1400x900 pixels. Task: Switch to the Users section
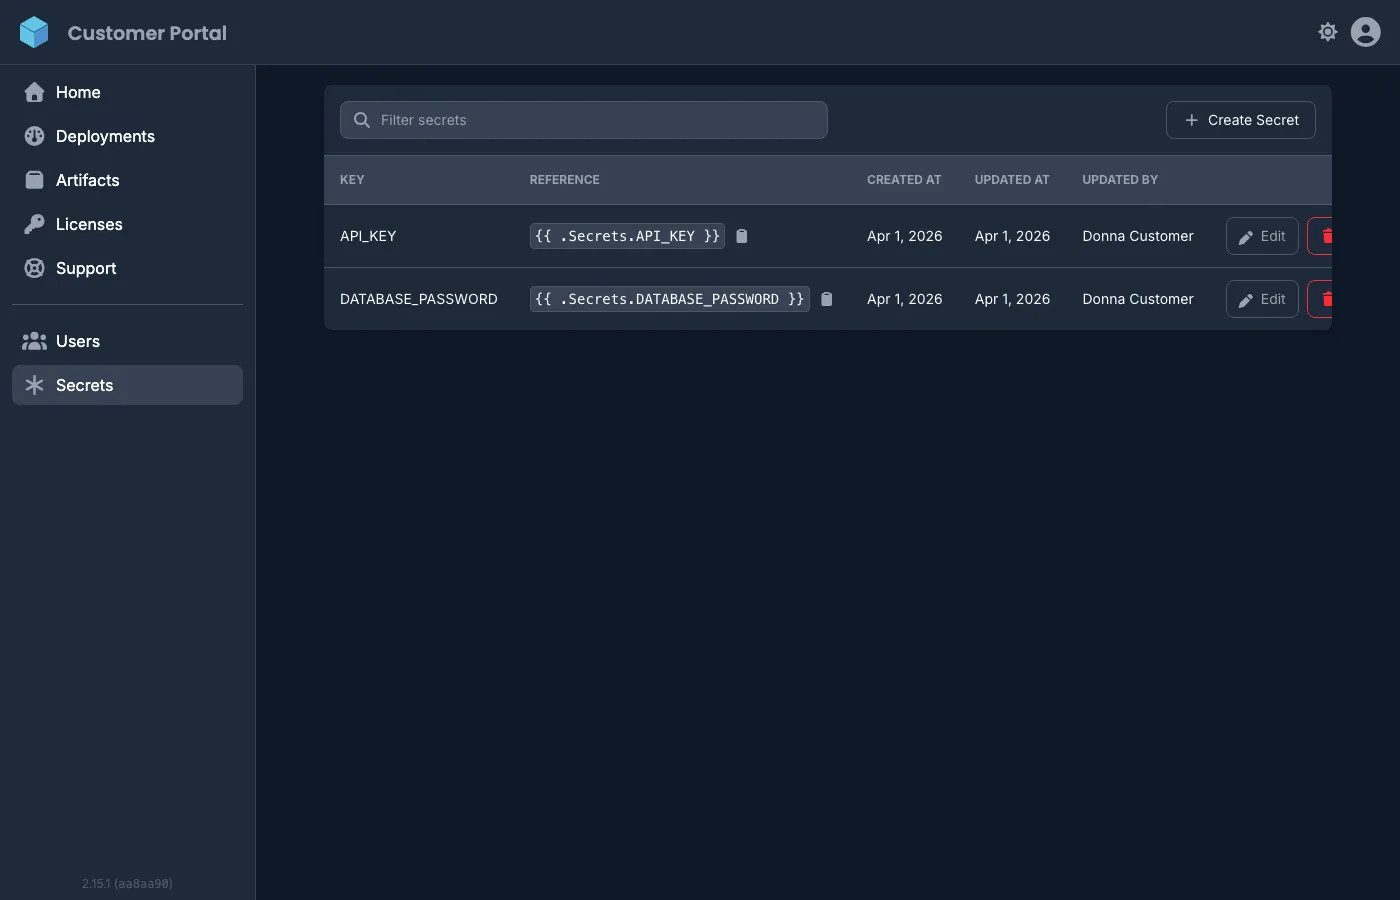[x=78, y=341]
